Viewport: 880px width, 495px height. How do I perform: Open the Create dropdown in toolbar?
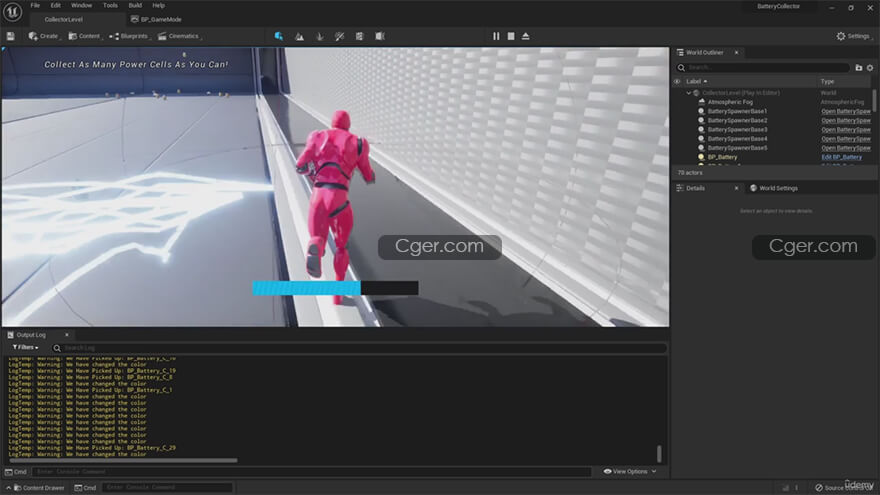pyautogui.click(x=43, y=36)
